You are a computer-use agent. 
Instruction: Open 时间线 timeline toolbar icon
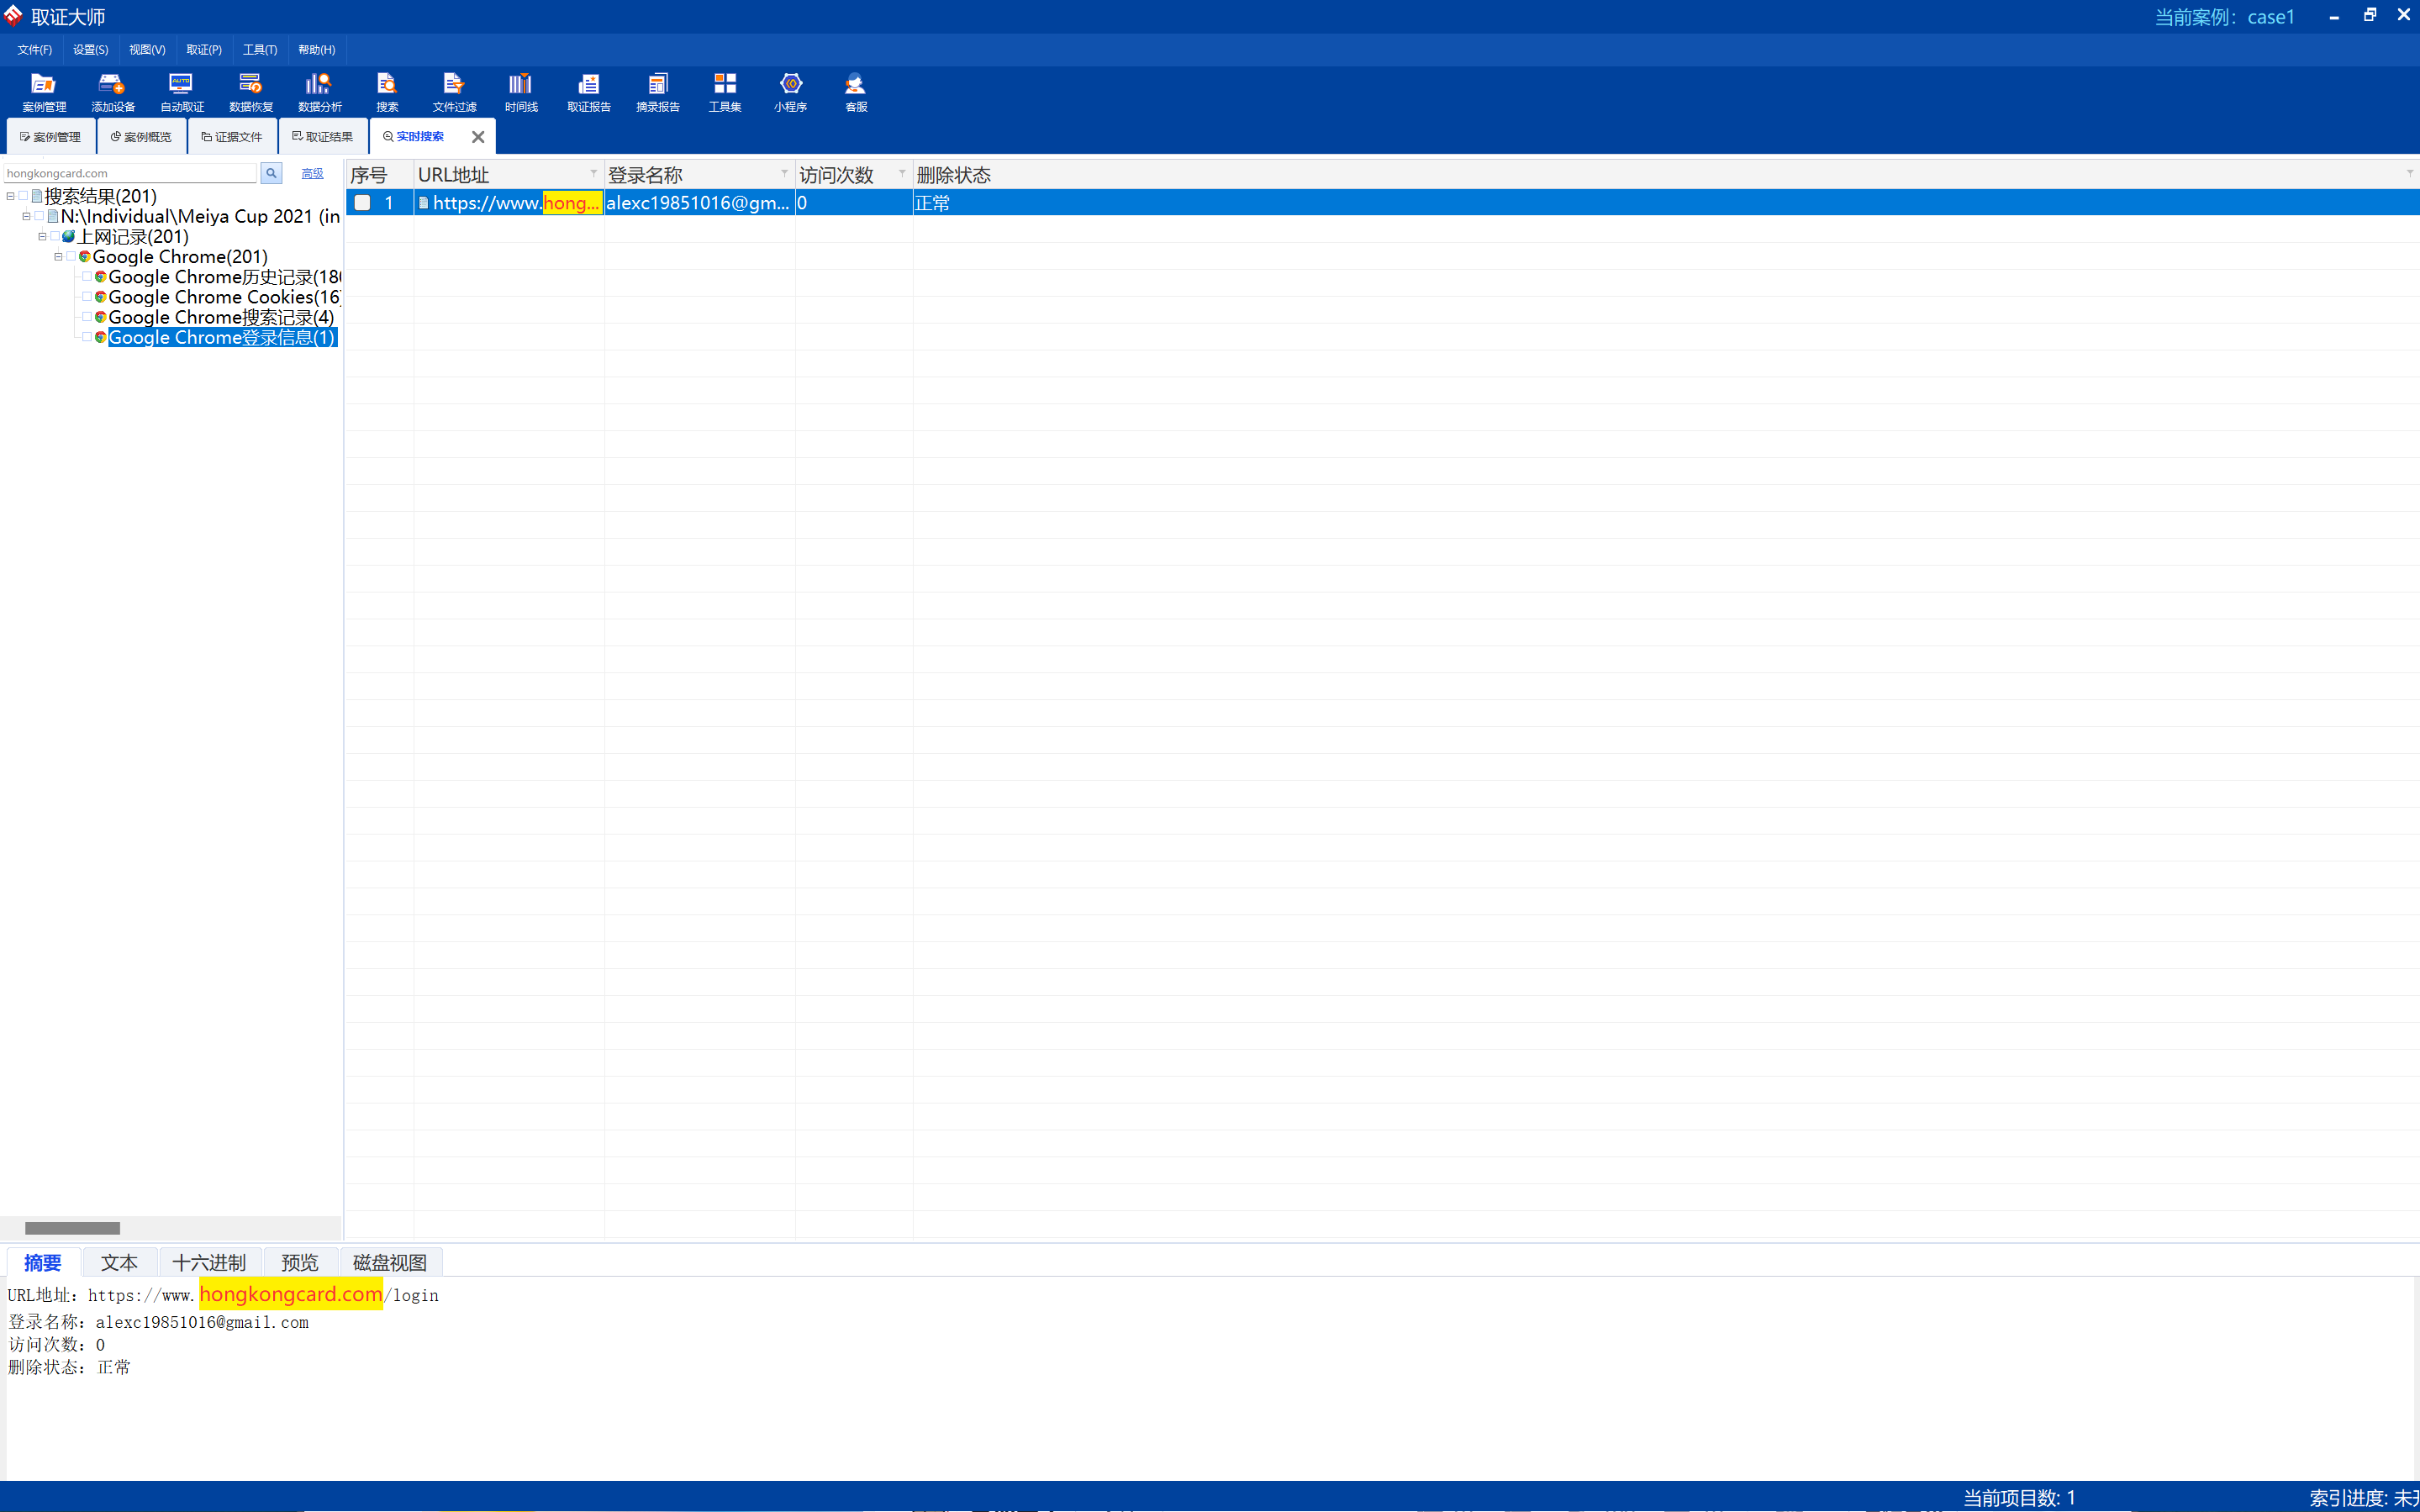click(520, 91)
